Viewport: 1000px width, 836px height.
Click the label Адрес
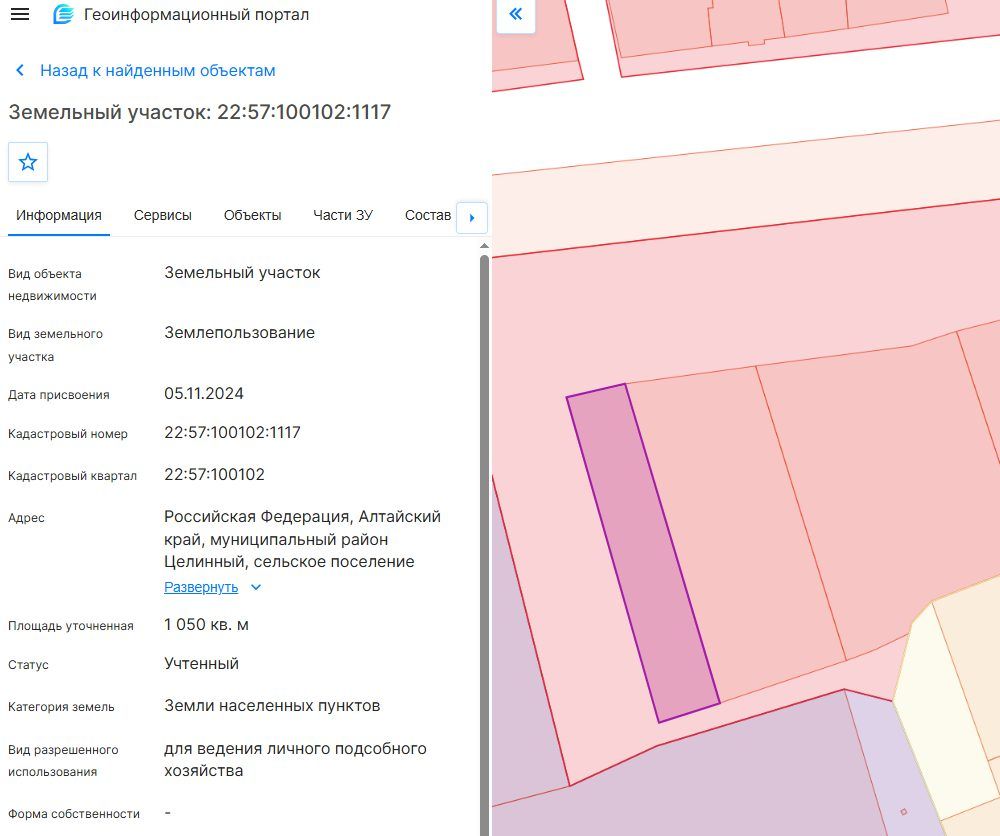click(26, 518)
